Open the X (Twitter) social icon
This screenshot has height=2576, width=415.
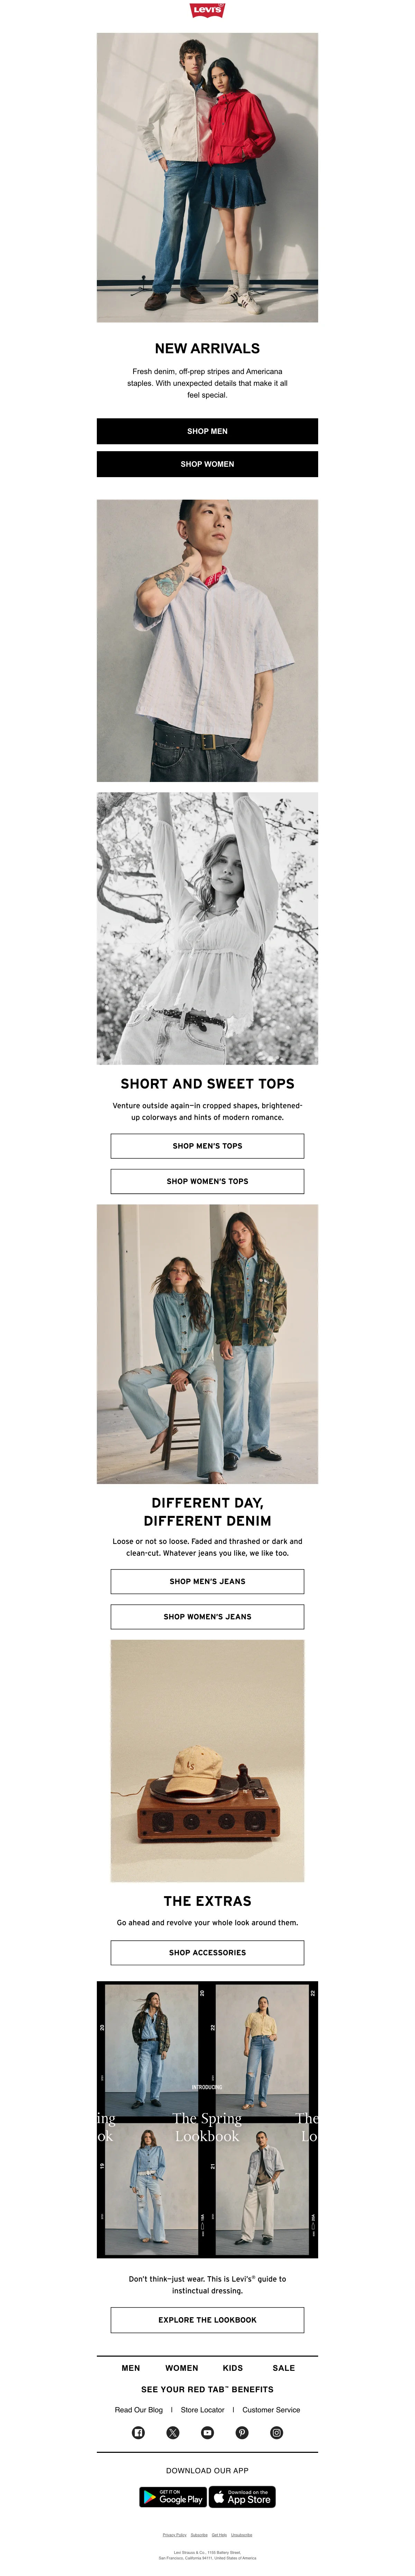pyautogui.click(x=173, y=2433)
